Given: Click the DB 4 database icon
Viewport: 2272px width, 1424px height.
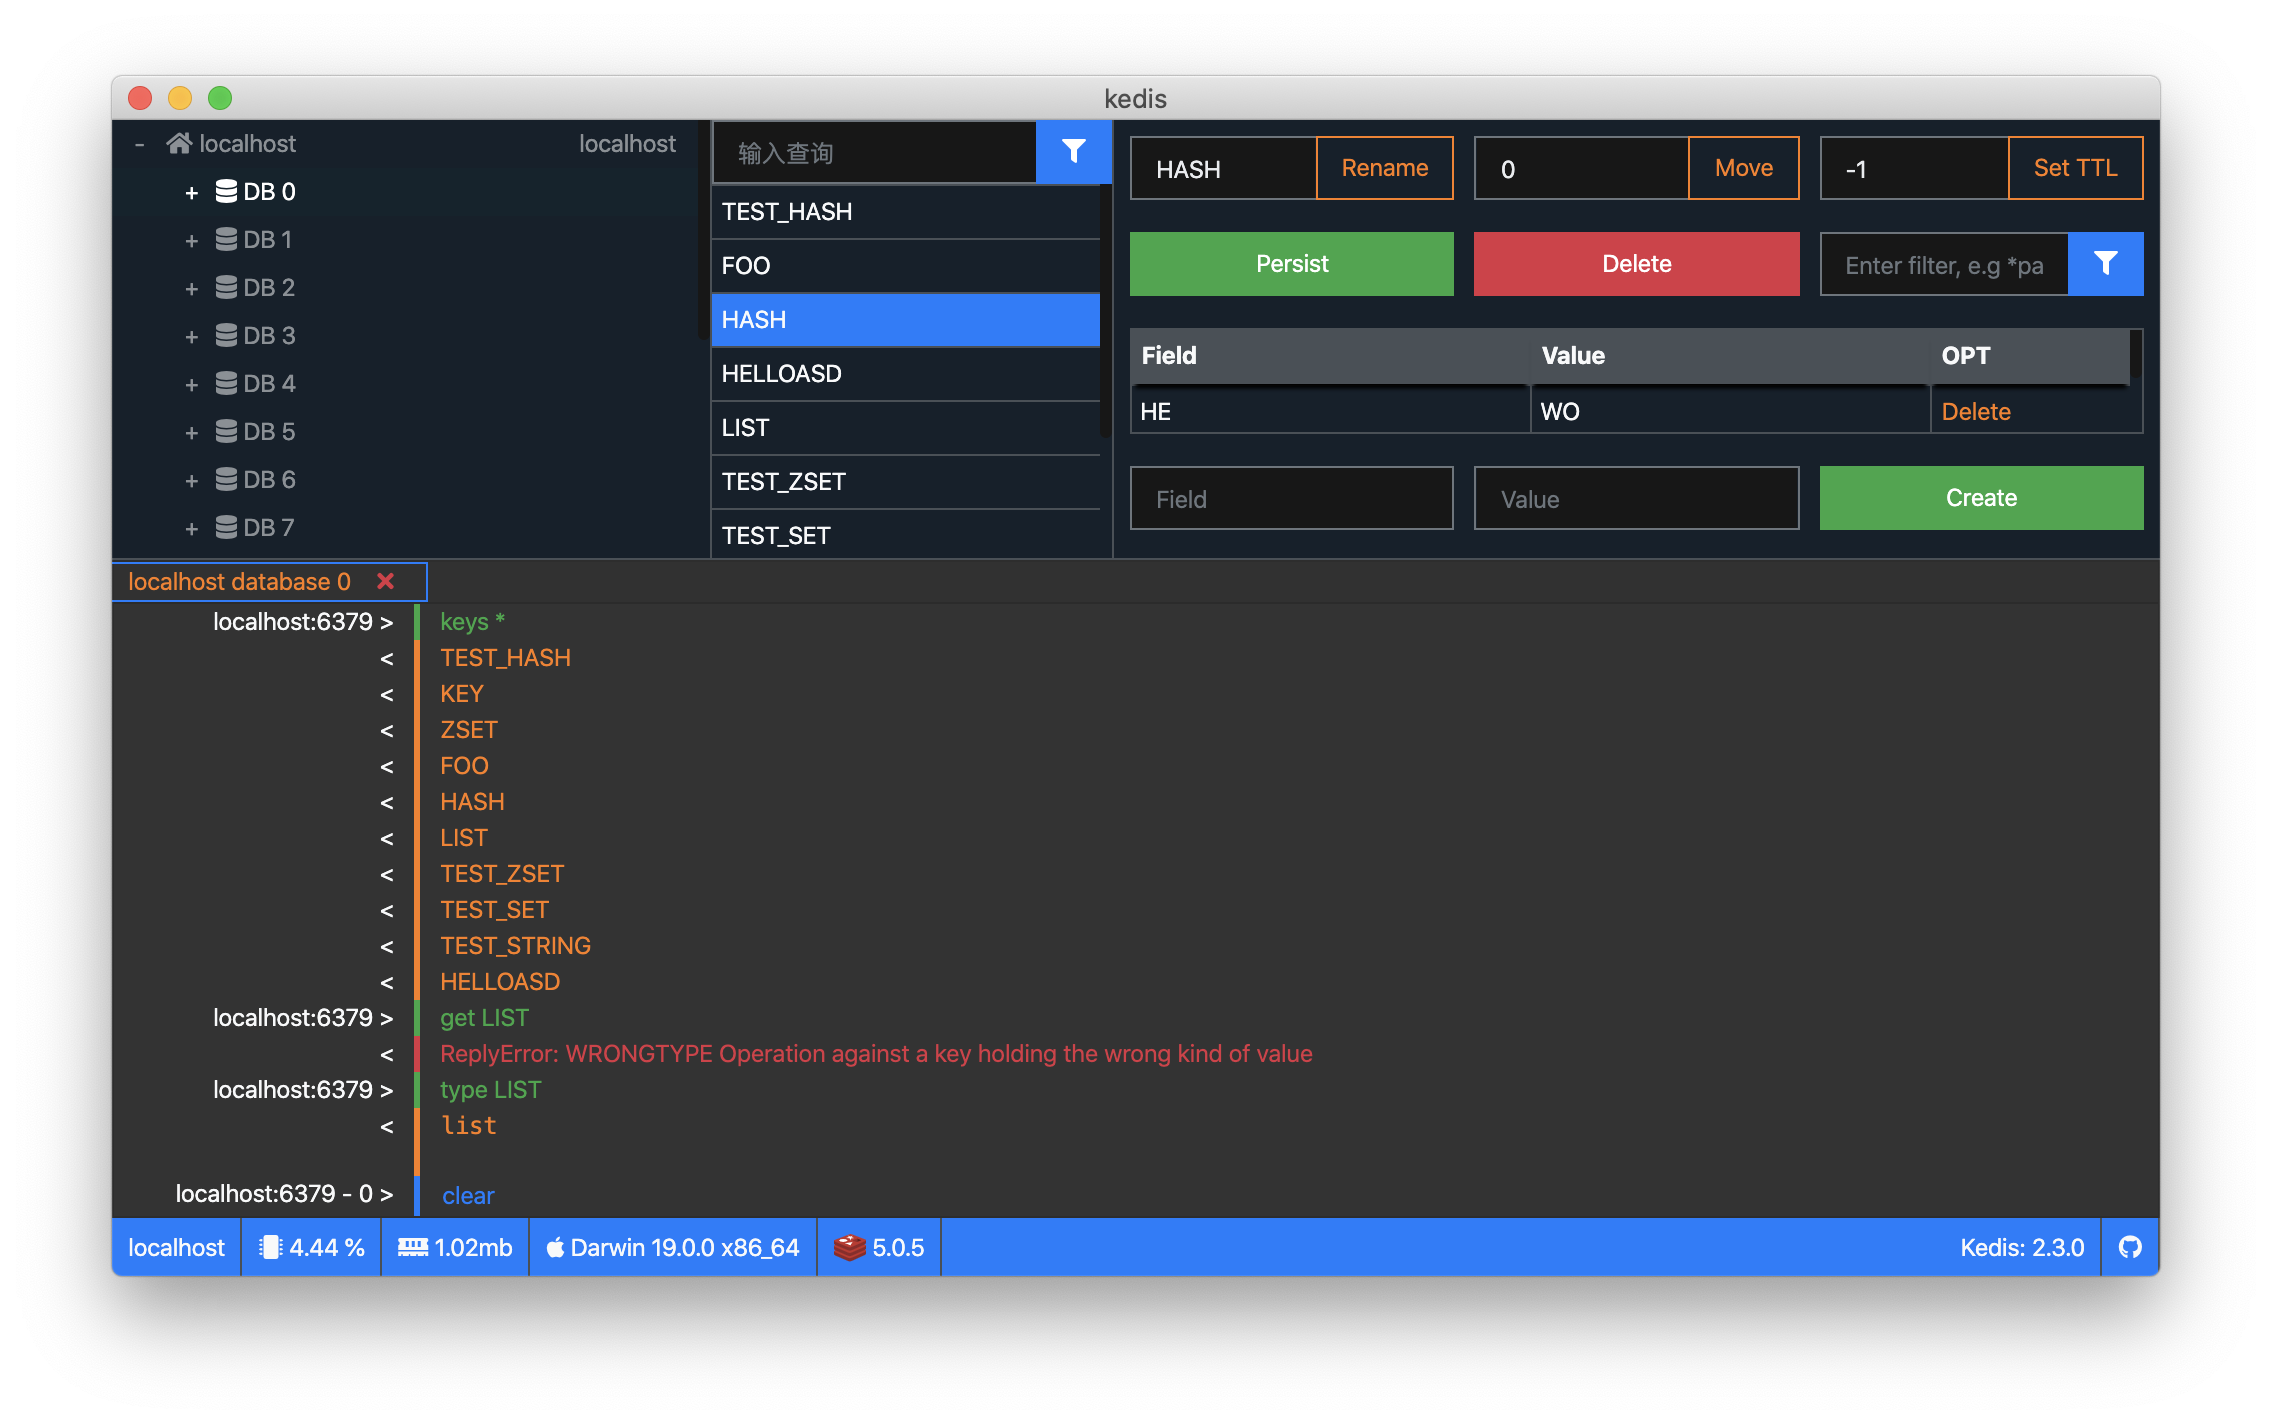Looking at the screenshot, I should [x=227, y=384].
